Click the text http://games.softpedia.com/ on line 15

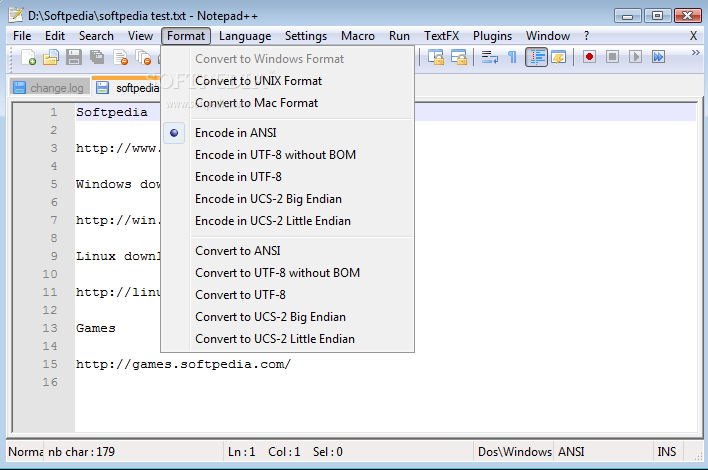183,364
